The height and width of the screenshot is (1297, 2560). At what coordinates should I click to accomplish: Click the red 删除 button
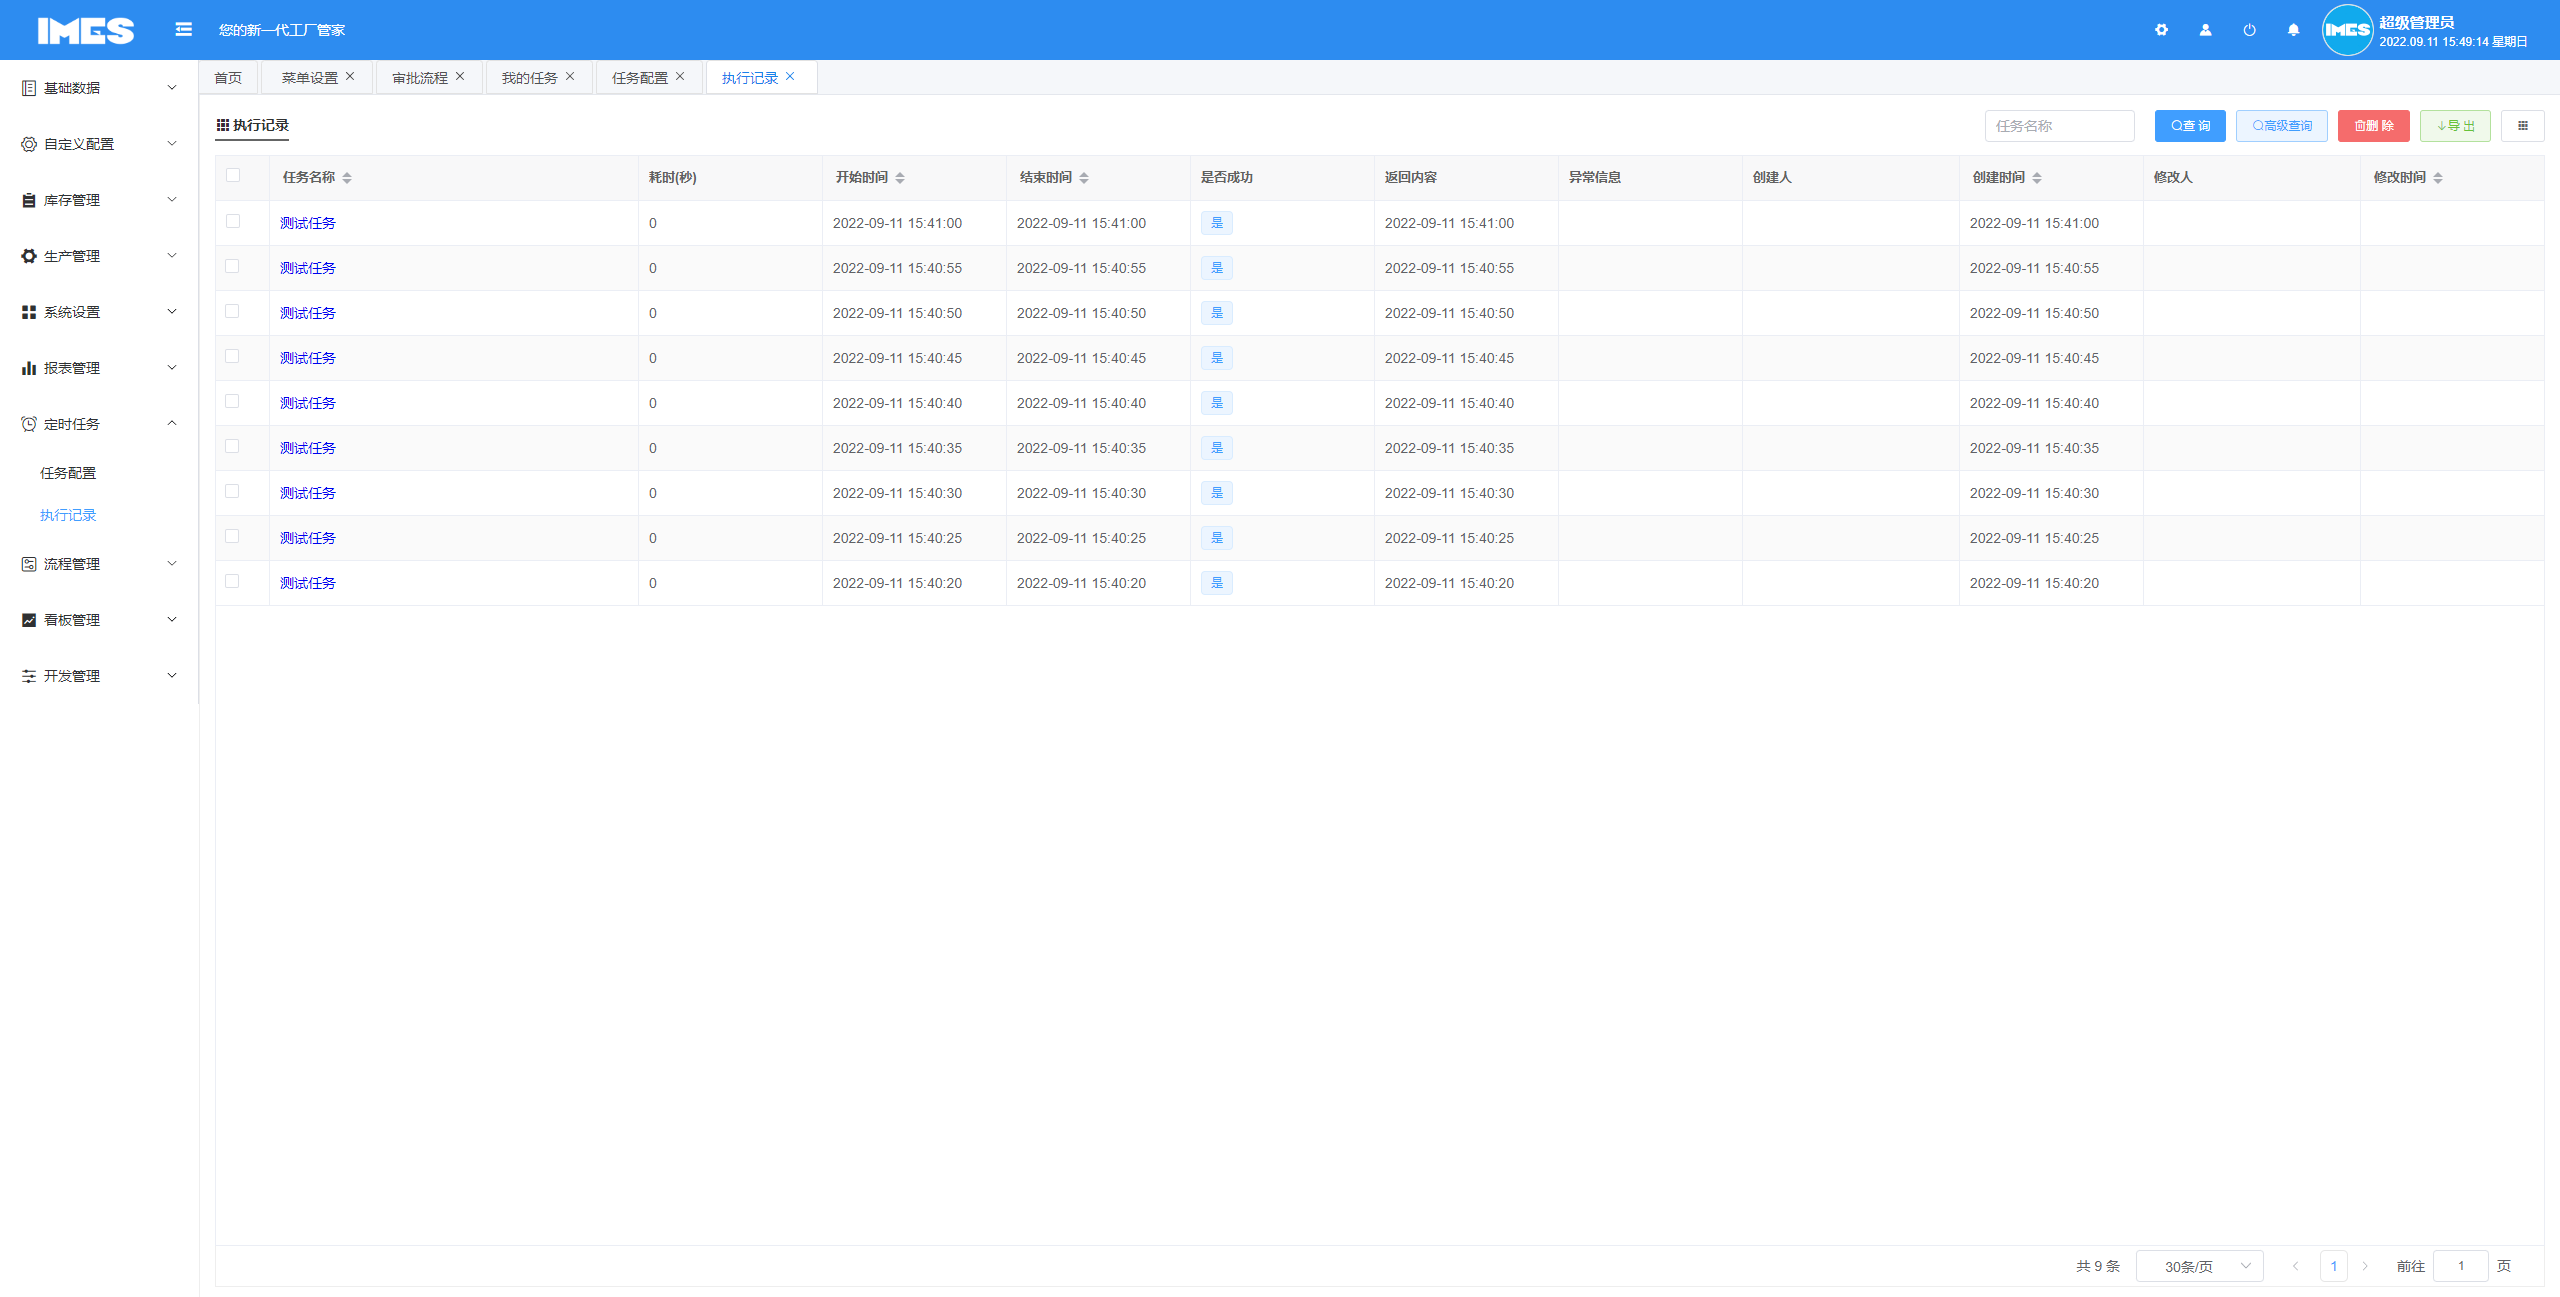pos(2374,126)
